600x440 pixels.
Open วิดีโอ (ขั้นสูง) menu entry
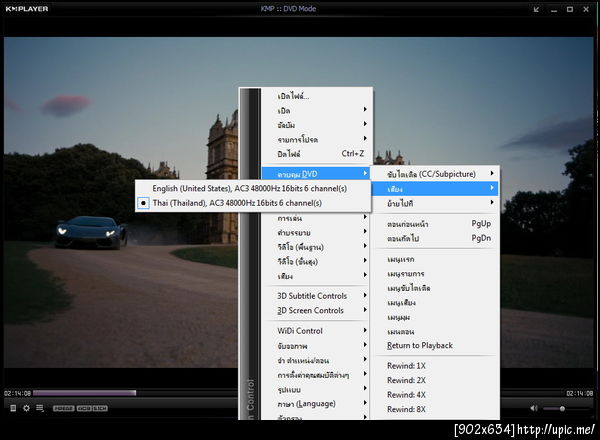pyautogui.click(x=315, y=261)
